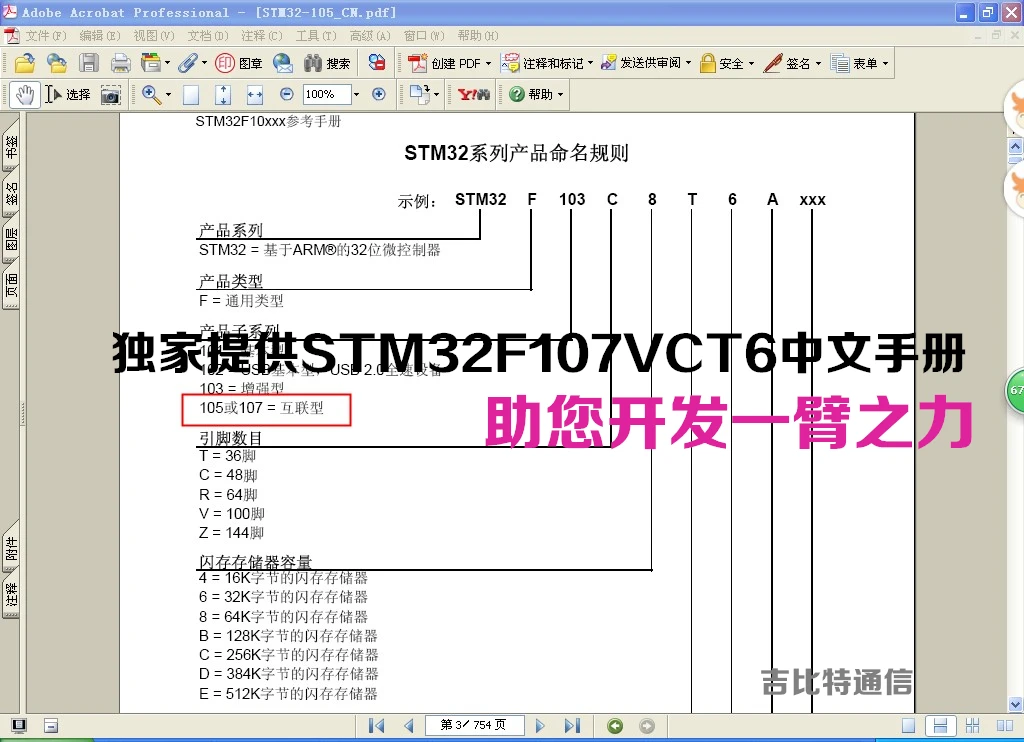Click the Sign document pen icon
This screenshot has height=742, width=1024.
pos(771,63)
